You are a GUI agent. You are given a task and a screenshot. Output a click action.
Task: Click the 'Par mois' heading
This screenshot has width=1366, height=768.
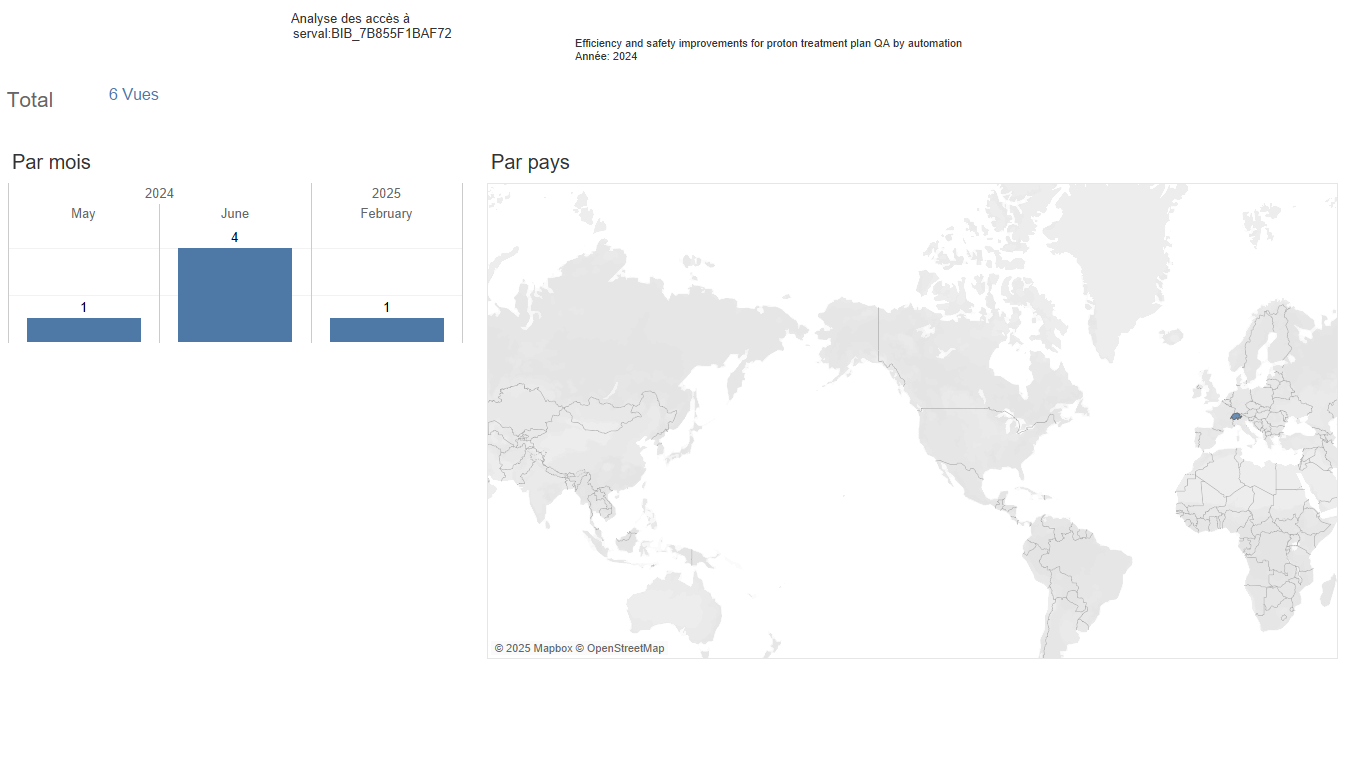51,162
